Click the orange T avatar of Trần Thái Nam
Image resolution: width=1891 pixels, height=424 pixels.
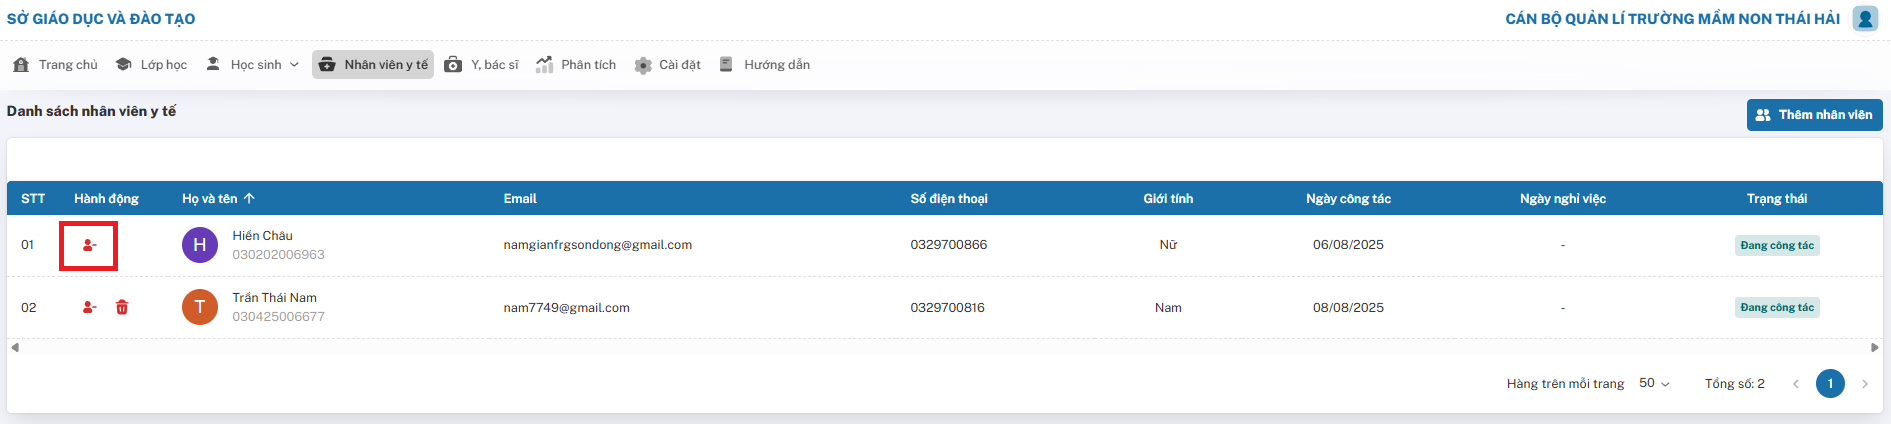pyautogui.click(x=200, y=307)
